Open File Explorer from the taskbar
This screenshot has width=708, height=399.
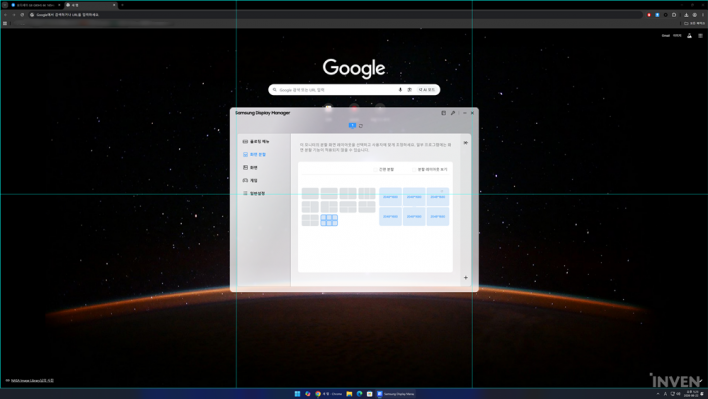coord(349,394)
